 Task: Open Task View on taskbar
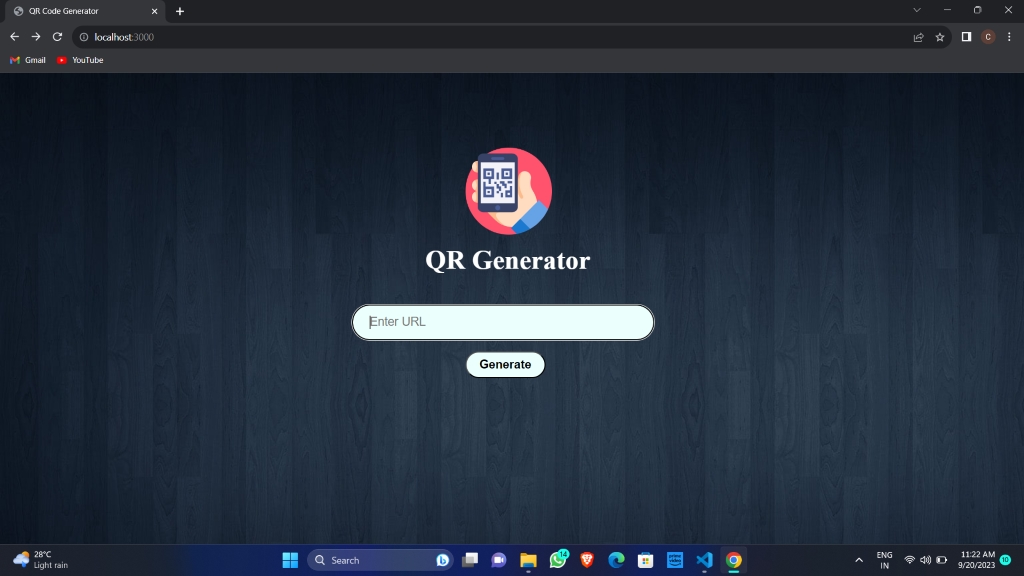[x=470, y=560]
